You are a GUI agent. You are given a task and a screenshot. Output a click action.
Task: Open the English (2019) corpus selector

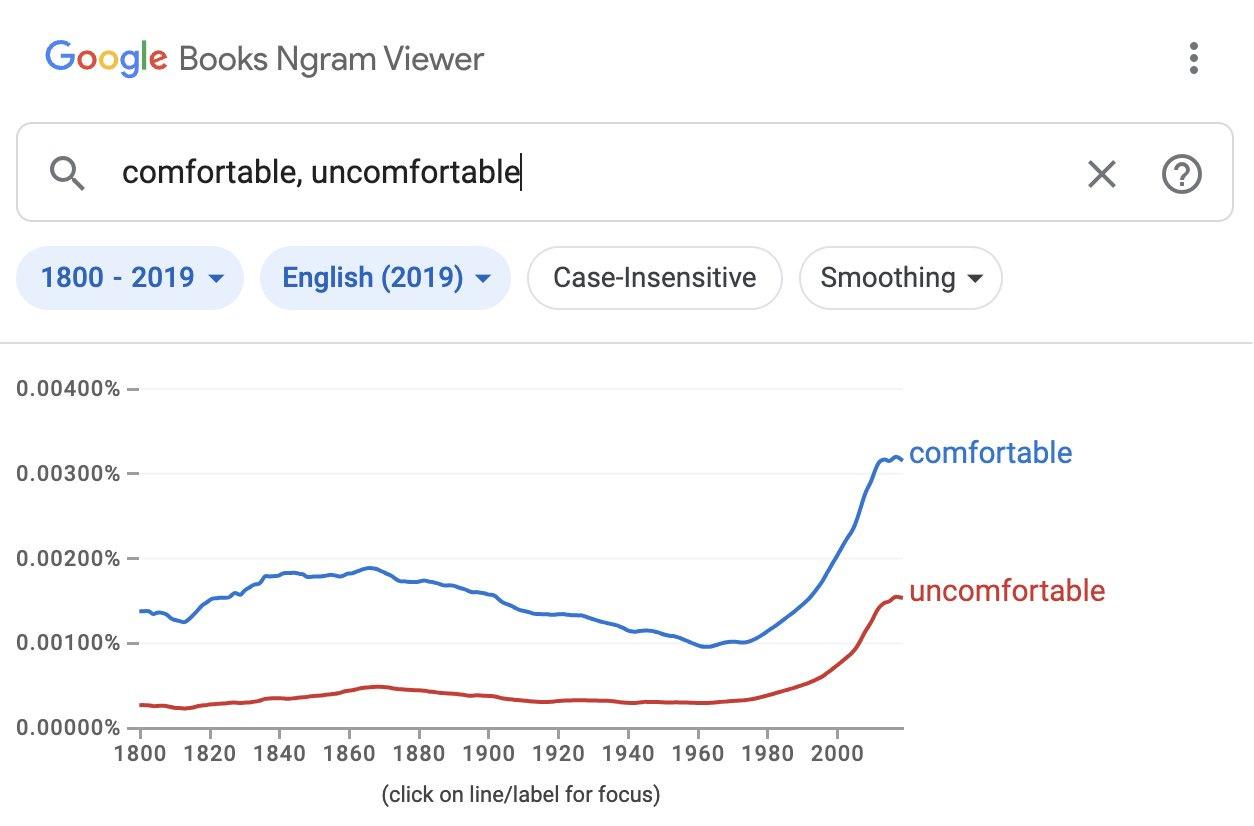point(385,278)
